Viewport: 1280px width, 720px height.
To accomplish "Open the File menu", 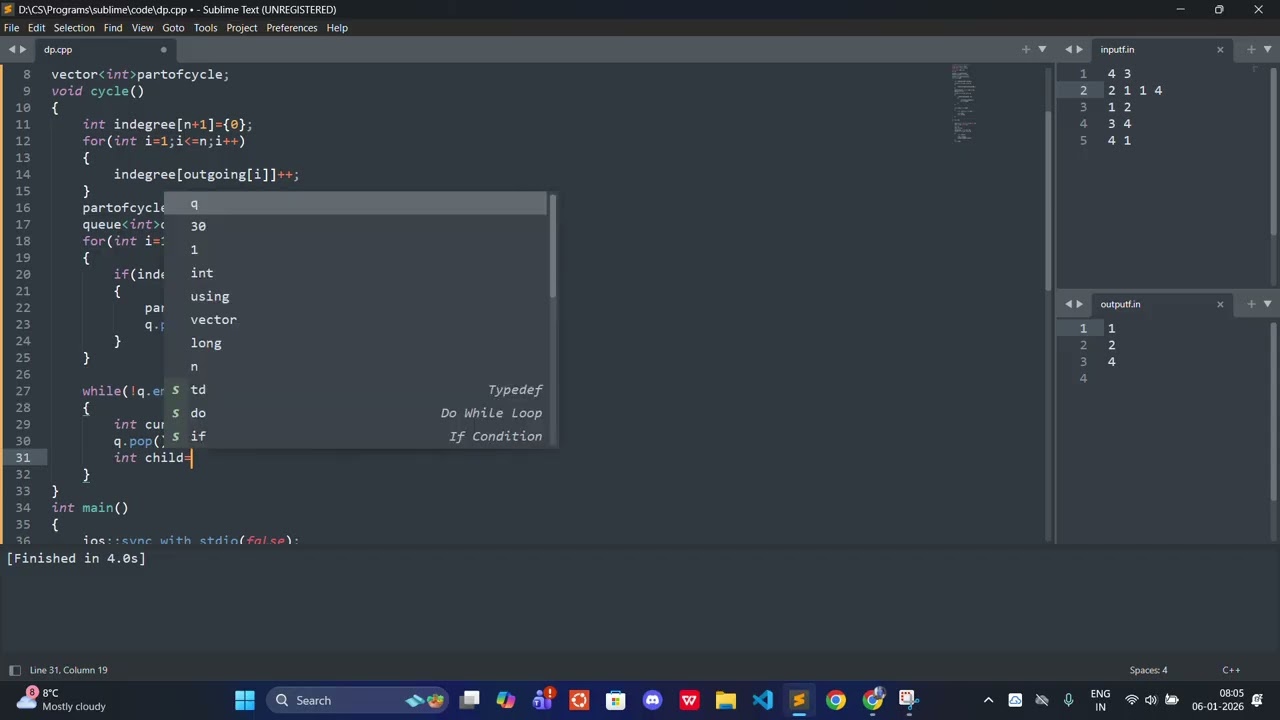I will [x=12, y=28].
